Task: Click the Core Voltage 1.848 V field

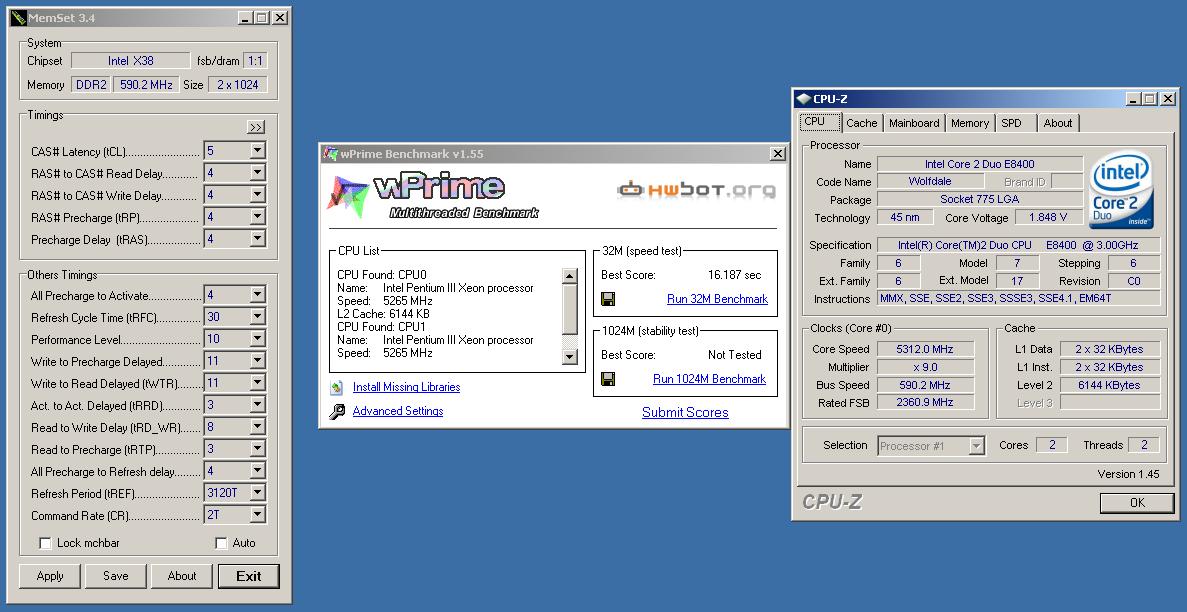Action: click(x=1048, y=217)
